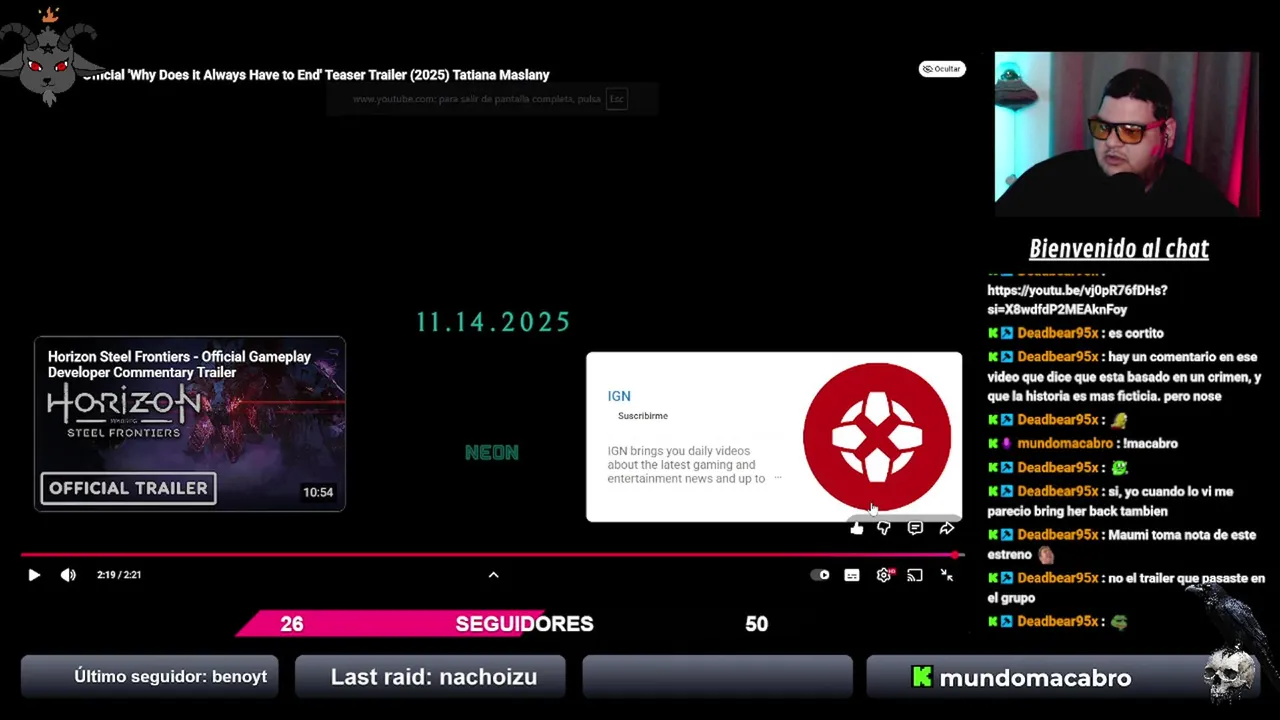Cast video with the cast icon
The width and height of the screenshot is (1280, 720).
click(915, 575)
